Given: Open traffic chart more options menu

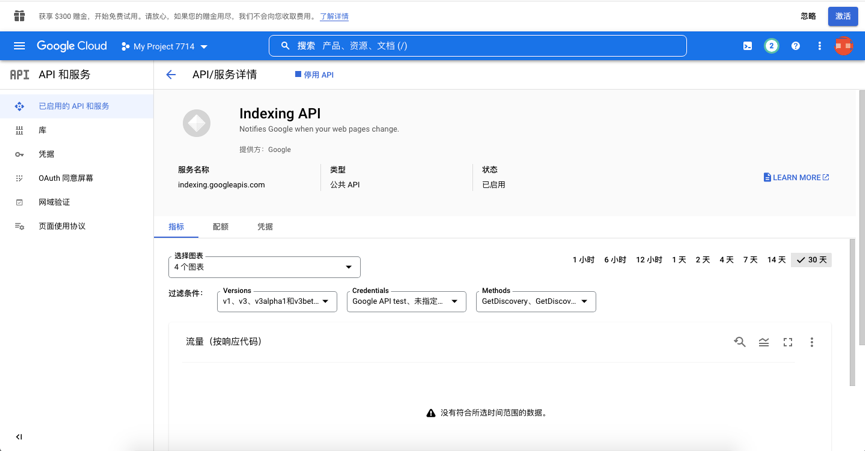Looking at the screenshot, I should [x=811, y=342].
